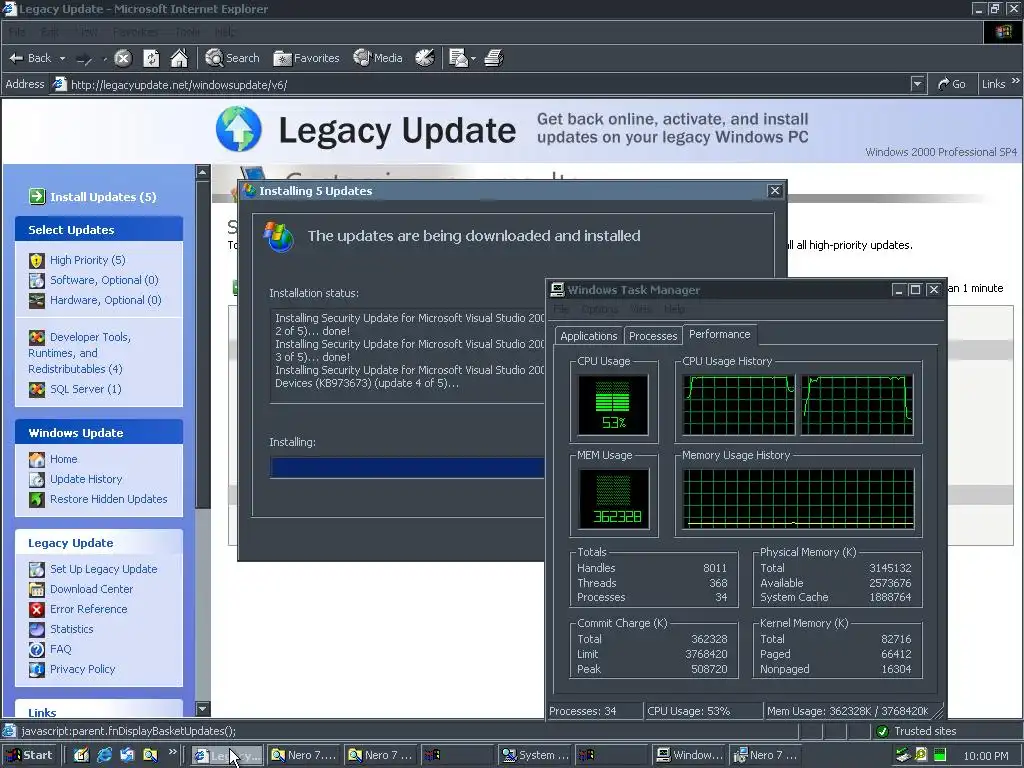Click Commit Charge Peak value 508720
1024x768 pixels.
(x=709, y=669)
